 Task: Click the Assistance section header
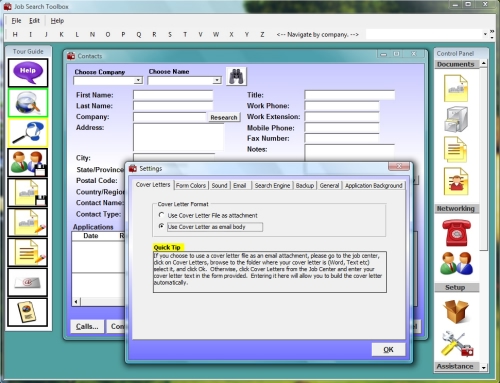tap(456, 366)
